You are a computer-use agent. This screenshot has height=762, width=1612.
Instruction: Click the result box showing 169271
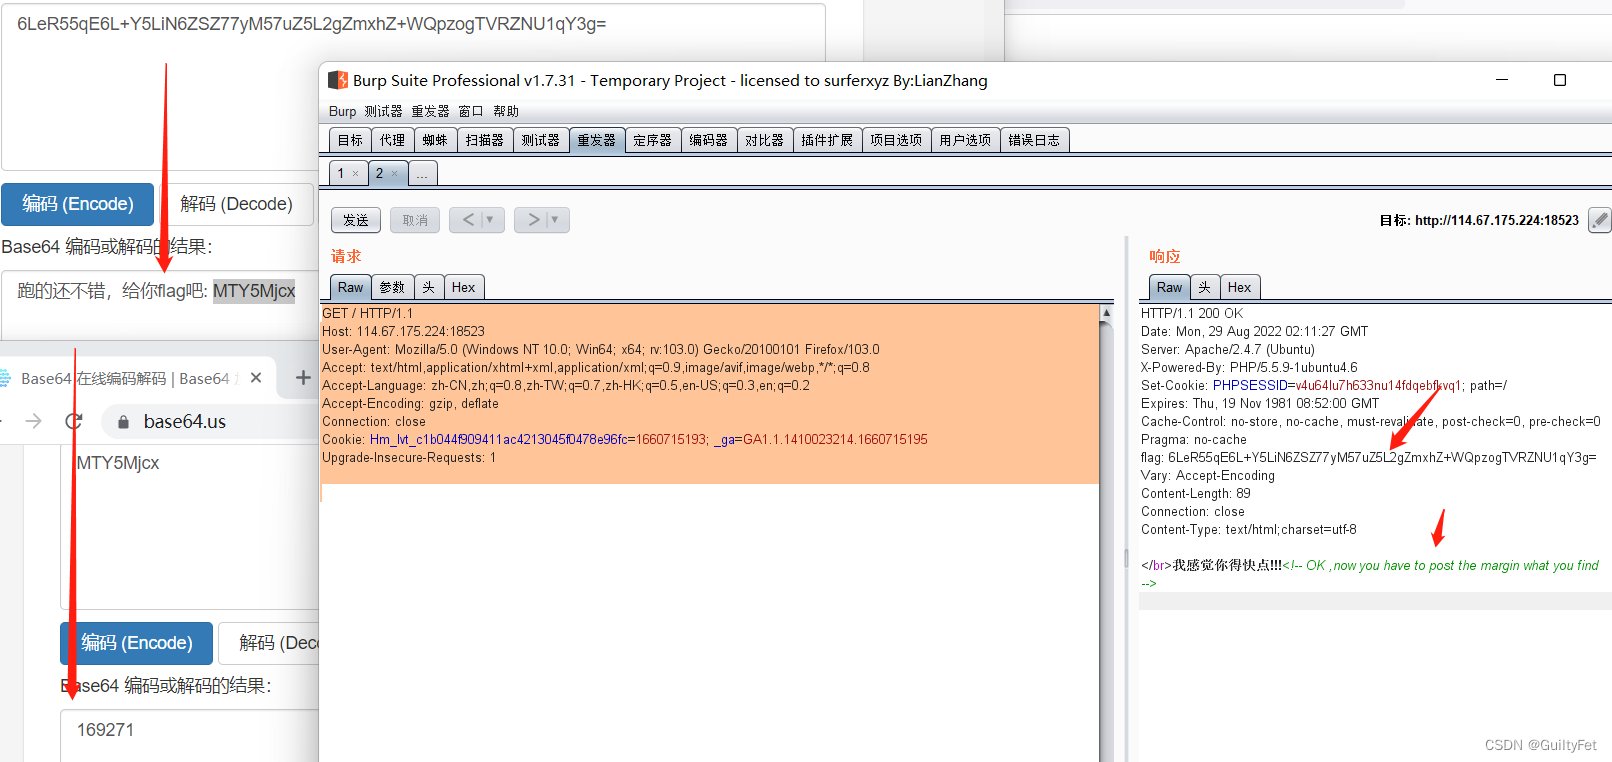pyautogui.click(x=190, y=736)
